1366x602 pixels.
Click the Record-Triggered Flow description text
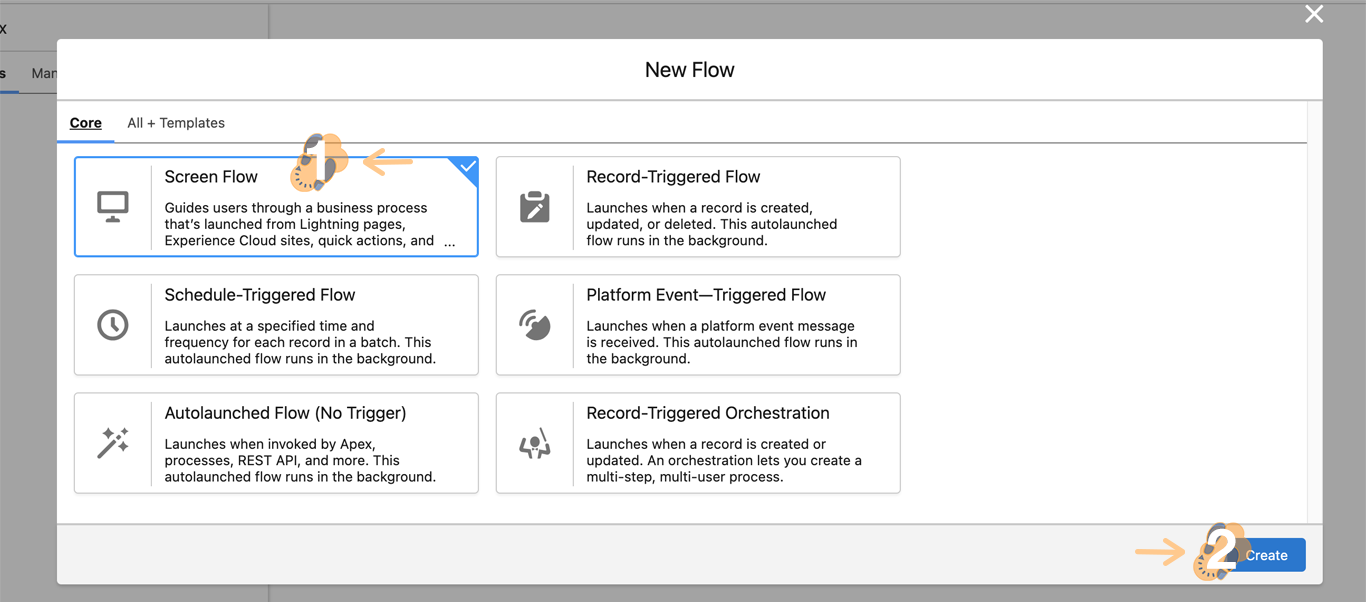[x=711, y=224]
